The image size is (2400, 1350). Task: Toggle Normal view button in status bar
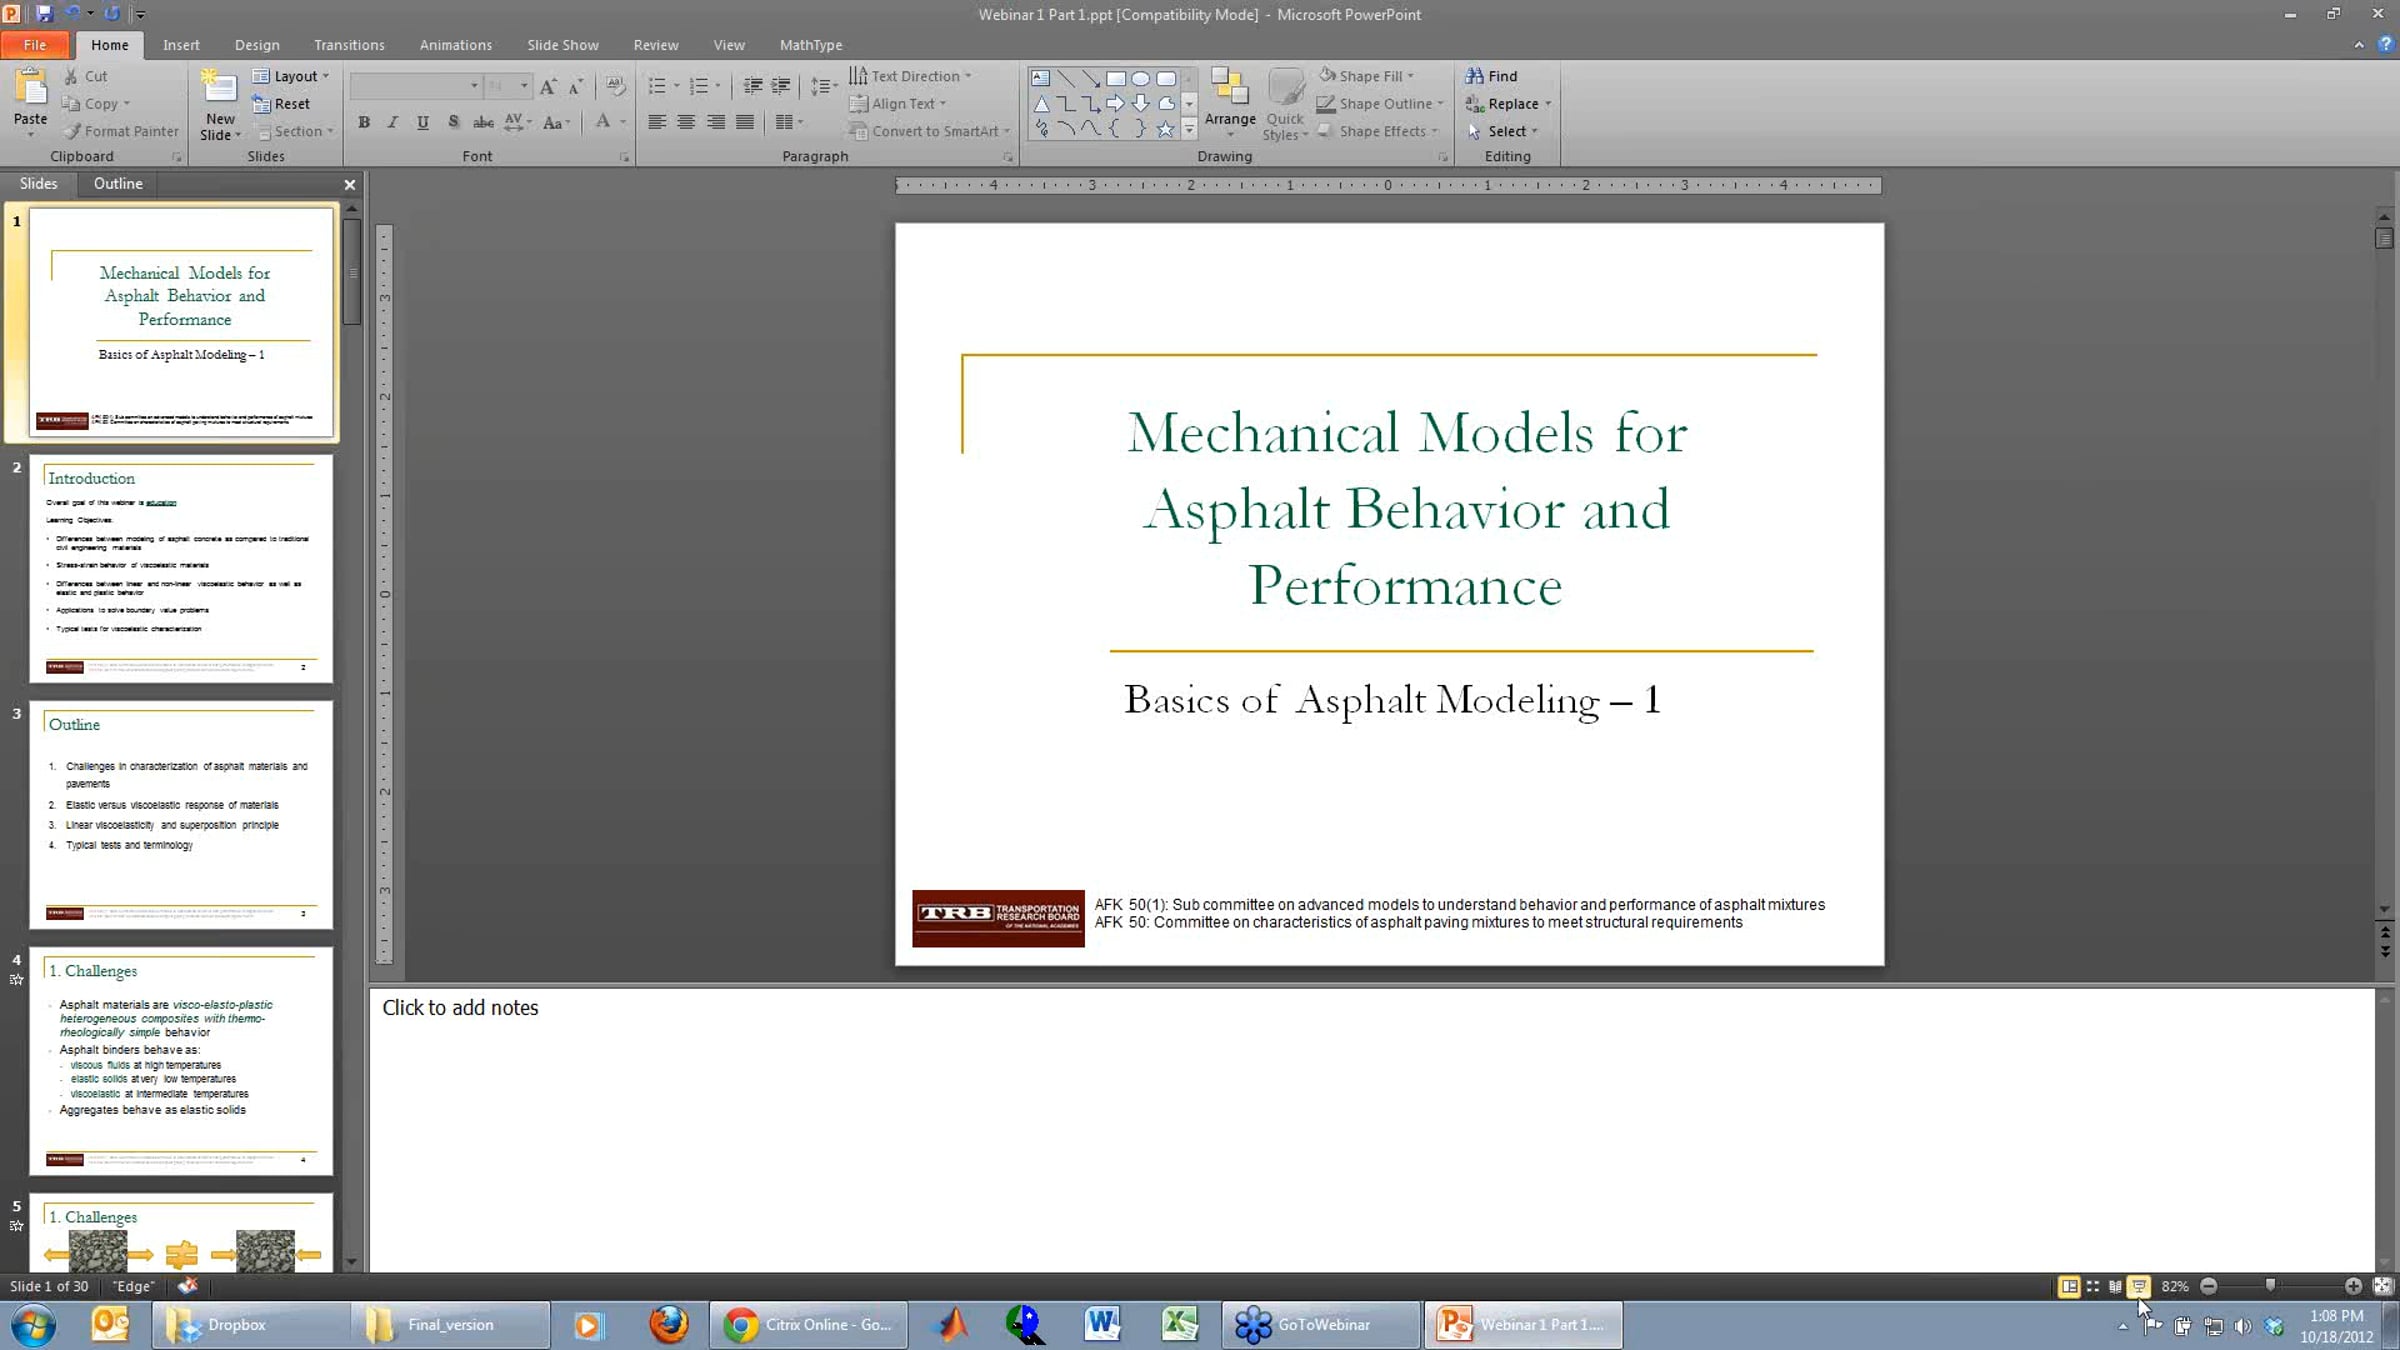[2068, 1286]
